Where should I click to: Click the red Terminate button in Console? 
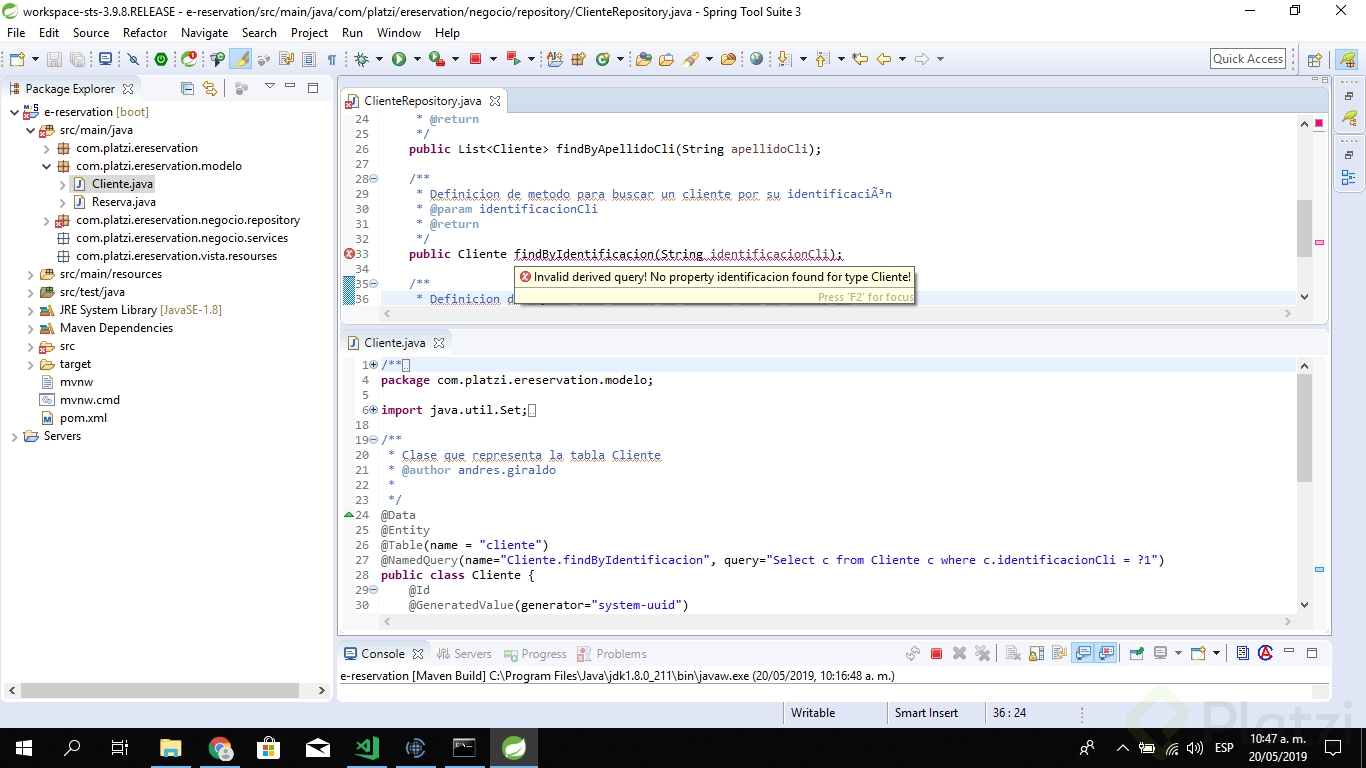point(936,654)
